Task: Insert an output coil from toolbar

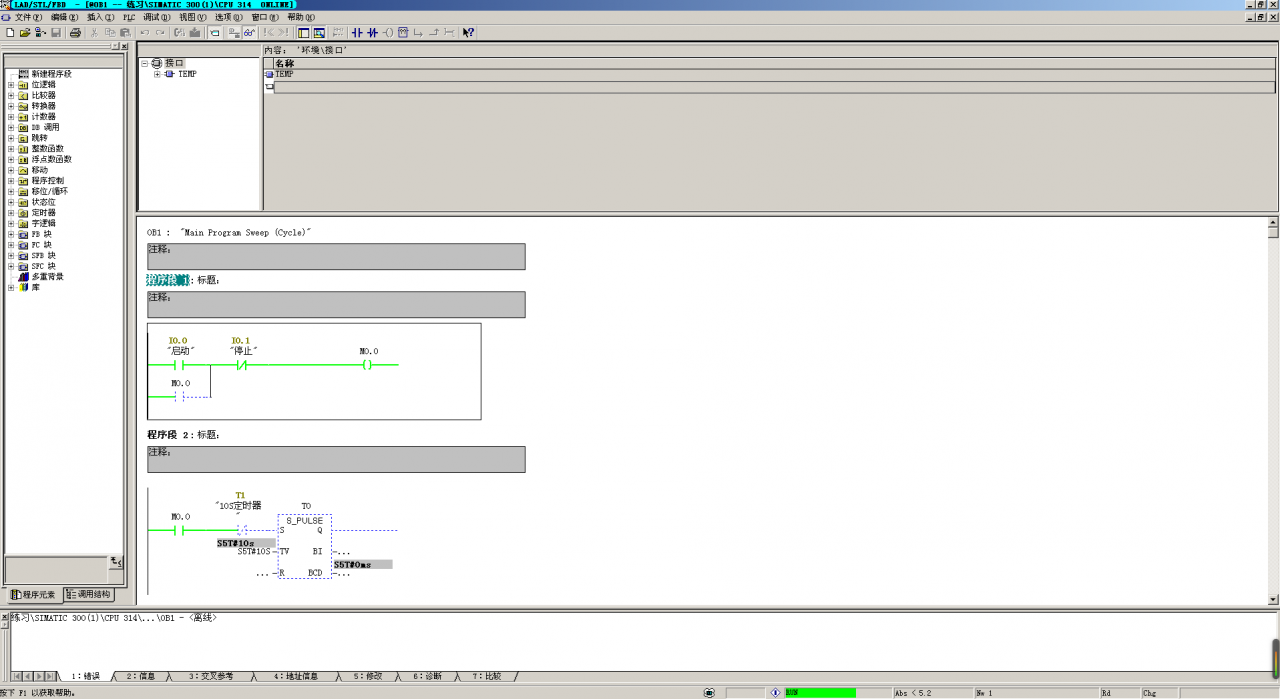Action: coord(388,33)
